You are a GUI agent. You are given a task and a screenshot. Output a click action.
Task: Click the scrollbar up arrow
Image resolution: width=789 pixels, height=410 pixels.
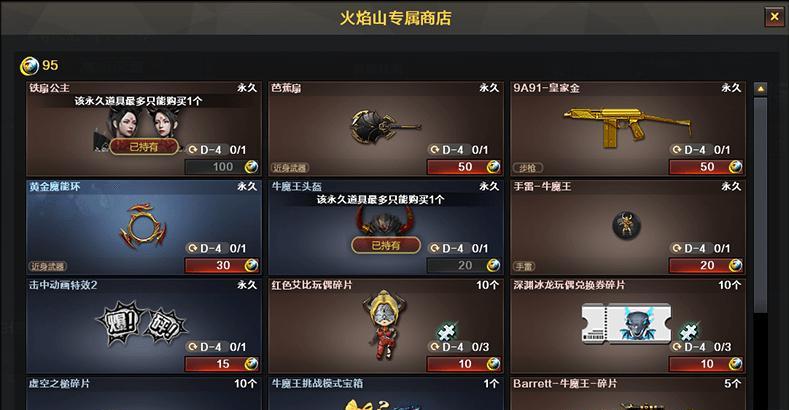click(760, 89)
